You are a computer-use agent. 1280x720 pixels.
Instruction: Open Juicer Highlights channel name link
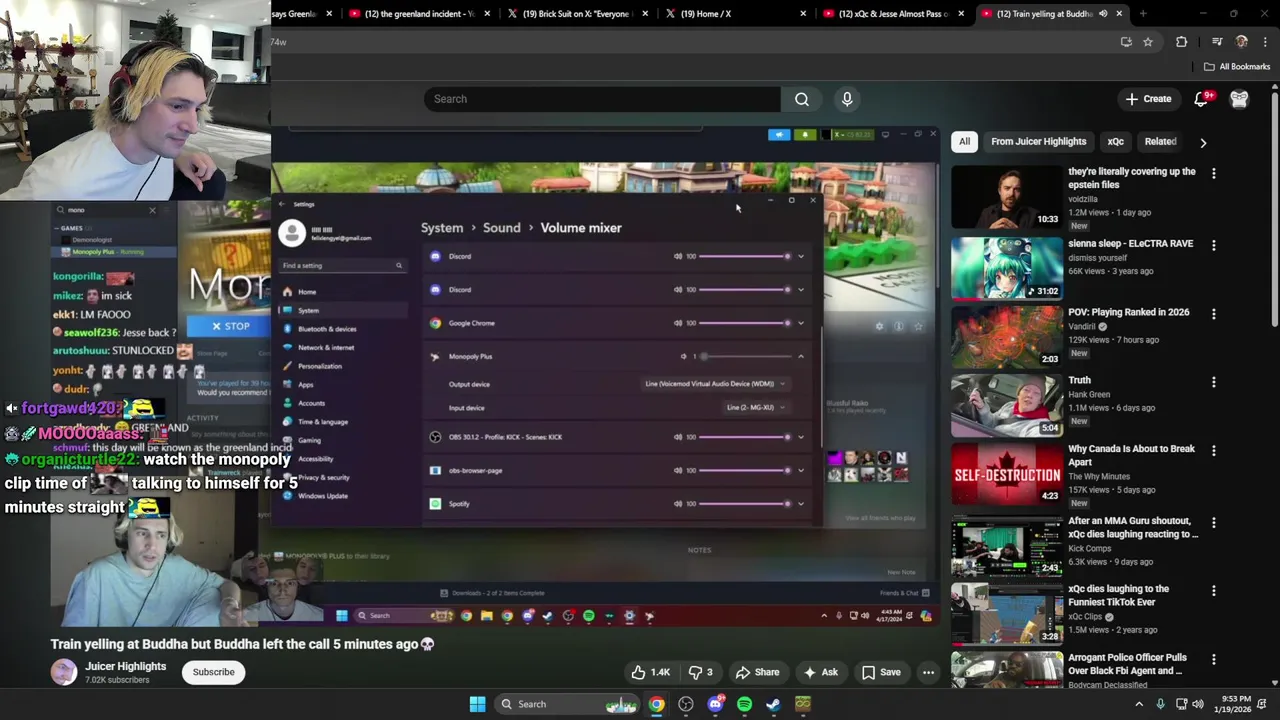125,666
